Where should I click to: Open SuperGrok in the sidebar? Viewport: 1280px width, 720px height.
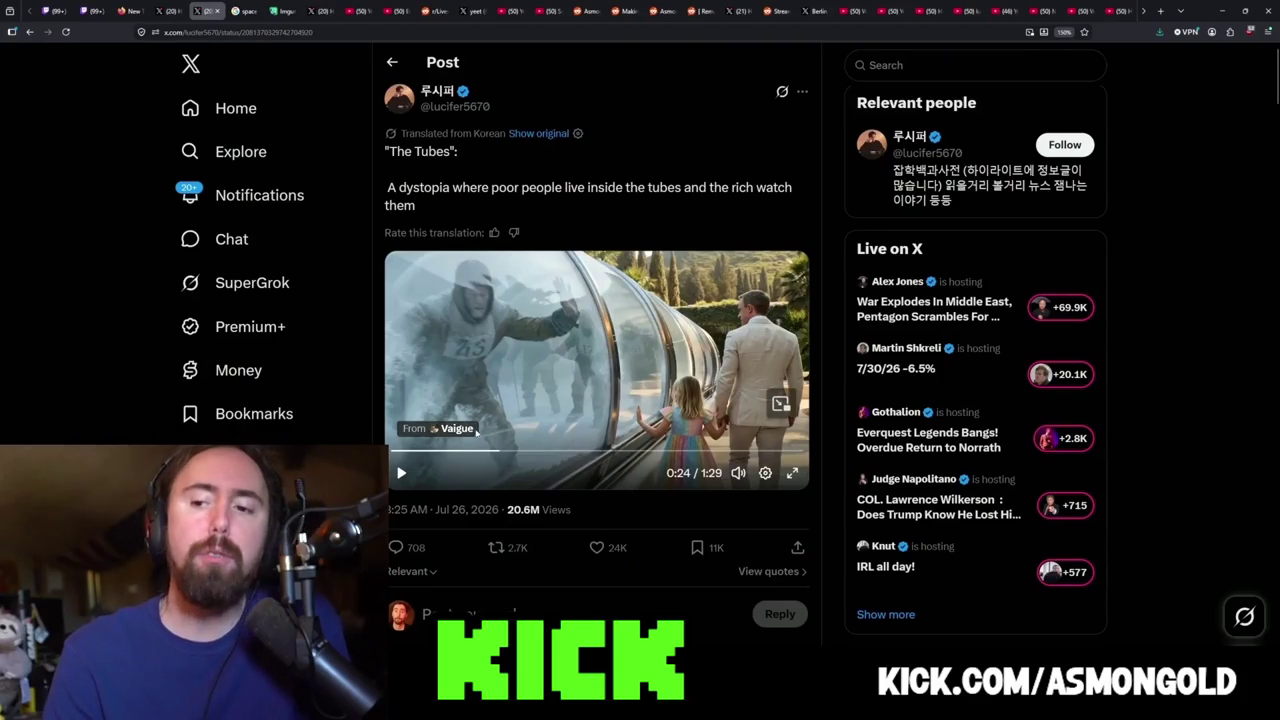point(235,283)
